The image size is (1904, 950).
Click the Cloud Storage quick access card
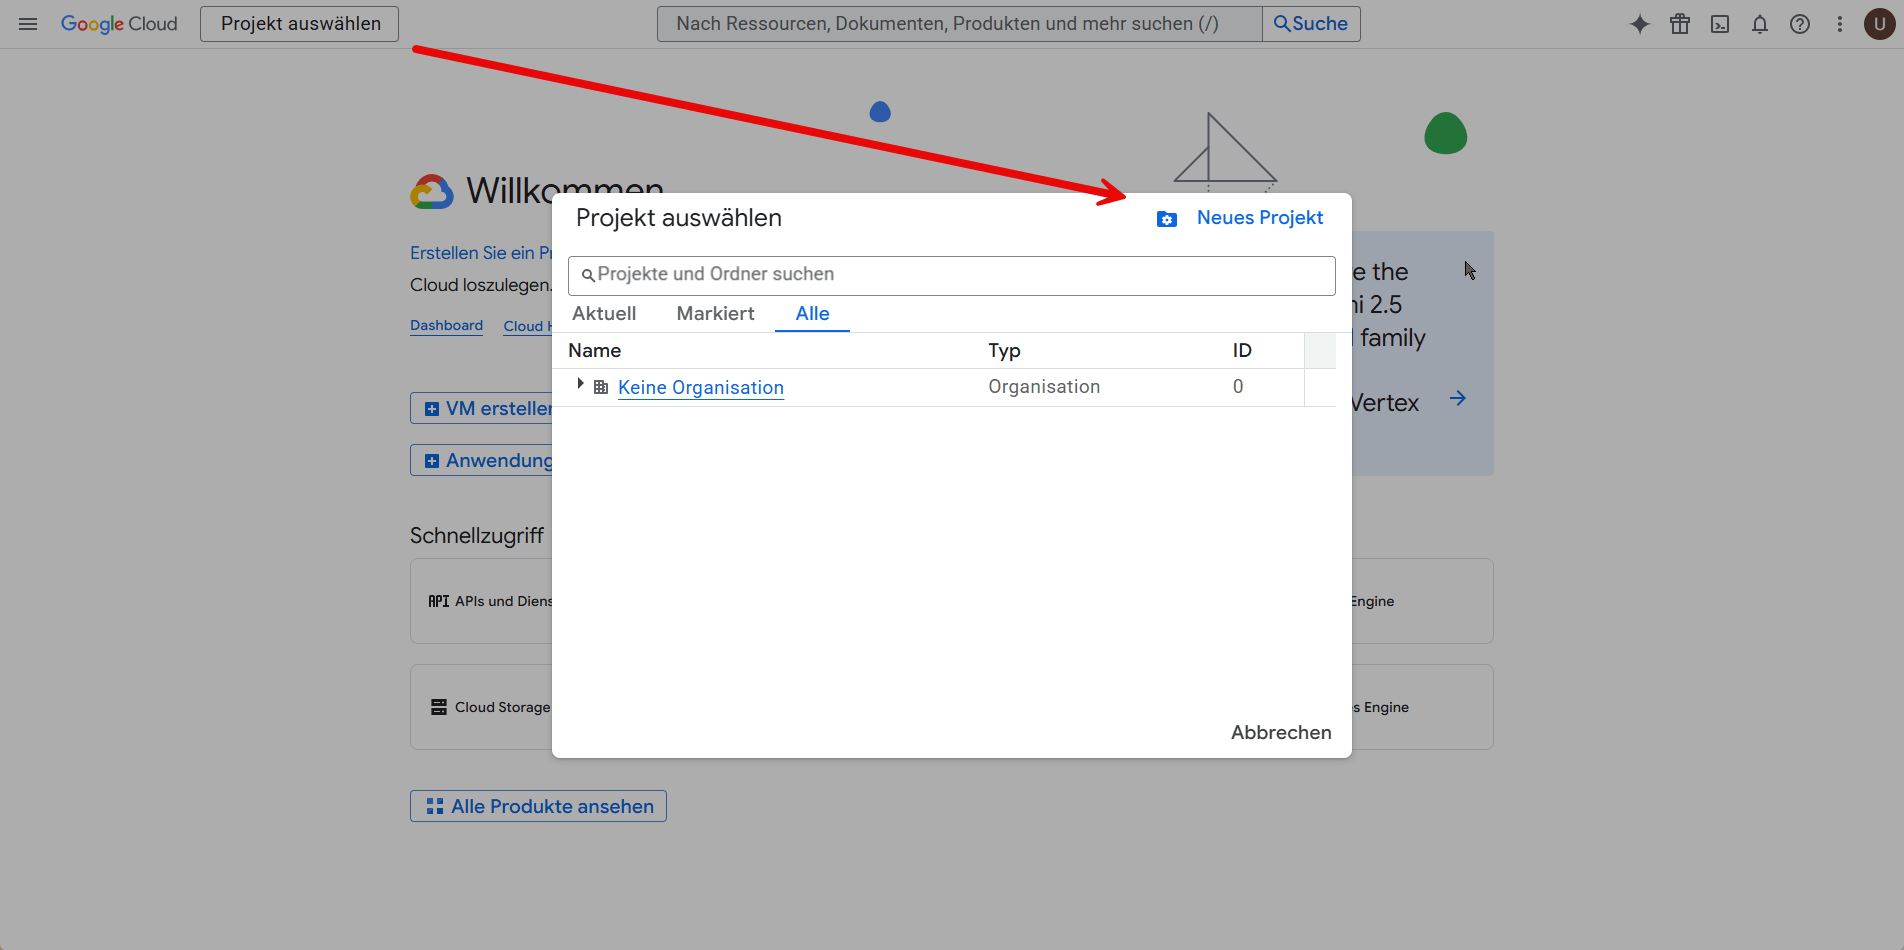[481, 707]
